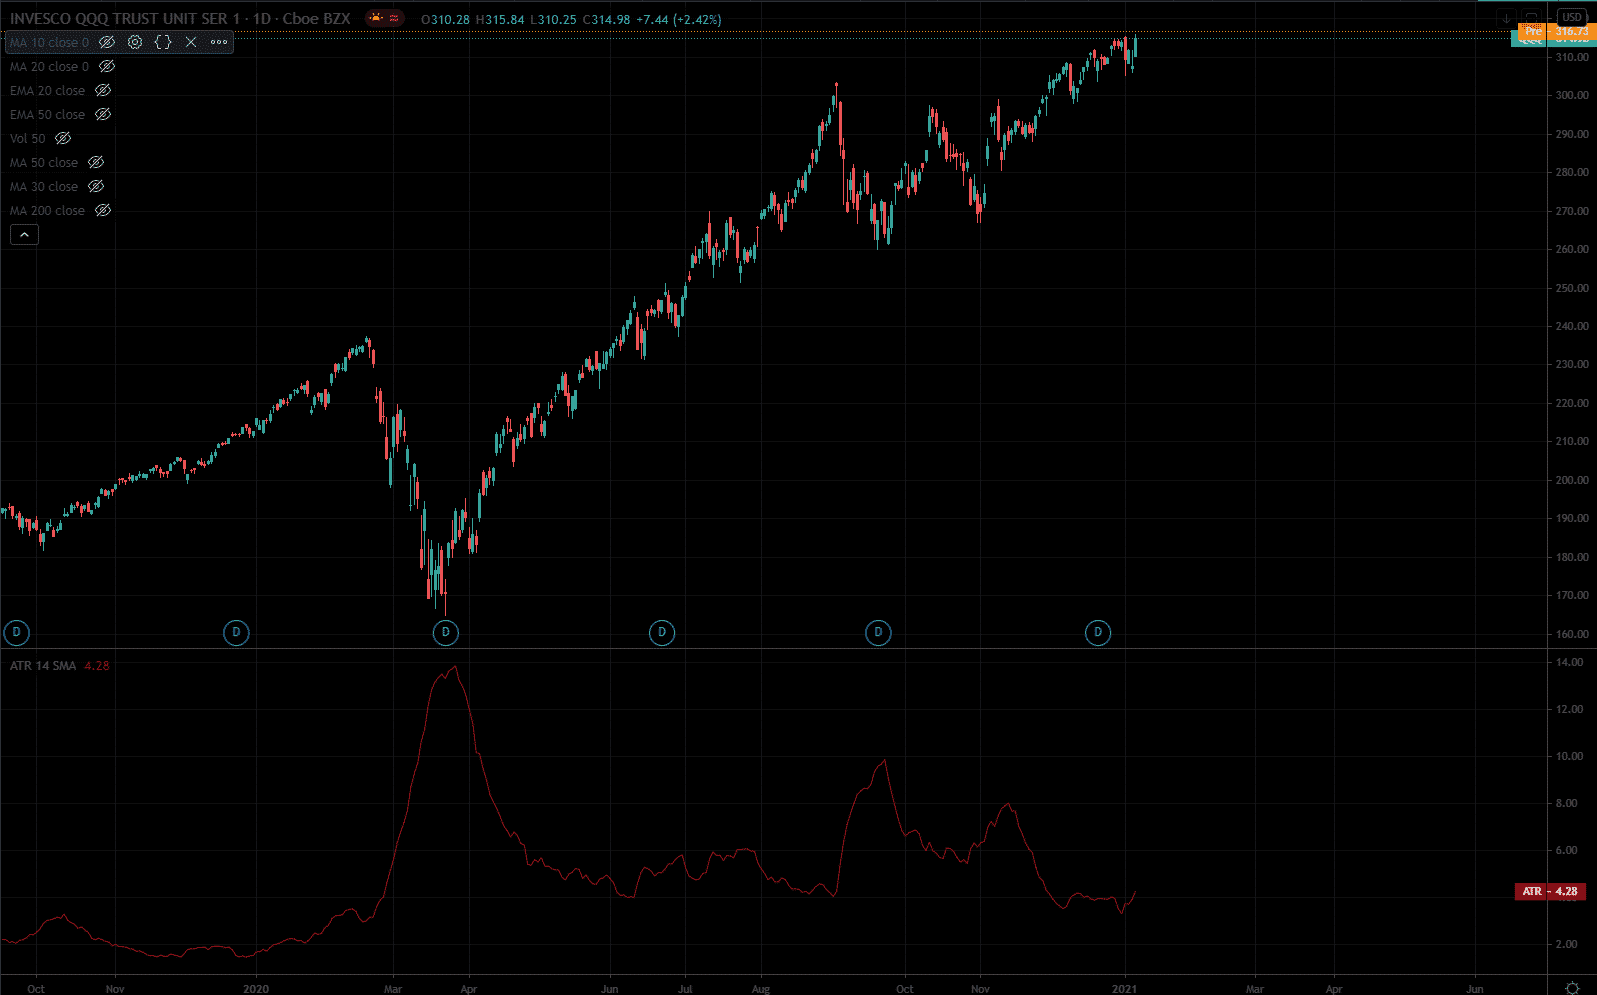The height and width of the screenshot is (995, 1597).
Task: Select the MA 20 close 0 legend label
Action: pyautogui.click(x=49, y=66)
